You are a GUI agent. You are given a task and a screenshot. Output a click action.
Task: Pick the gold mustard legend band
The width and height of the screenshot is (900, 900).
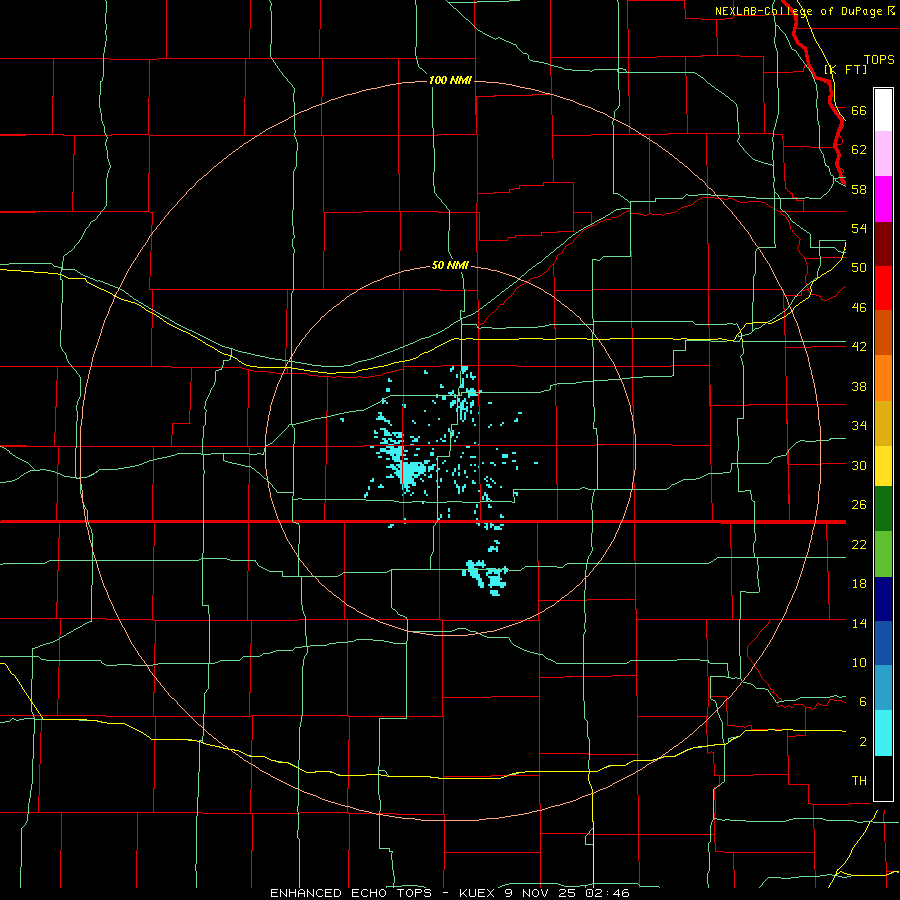click(883, 423)
